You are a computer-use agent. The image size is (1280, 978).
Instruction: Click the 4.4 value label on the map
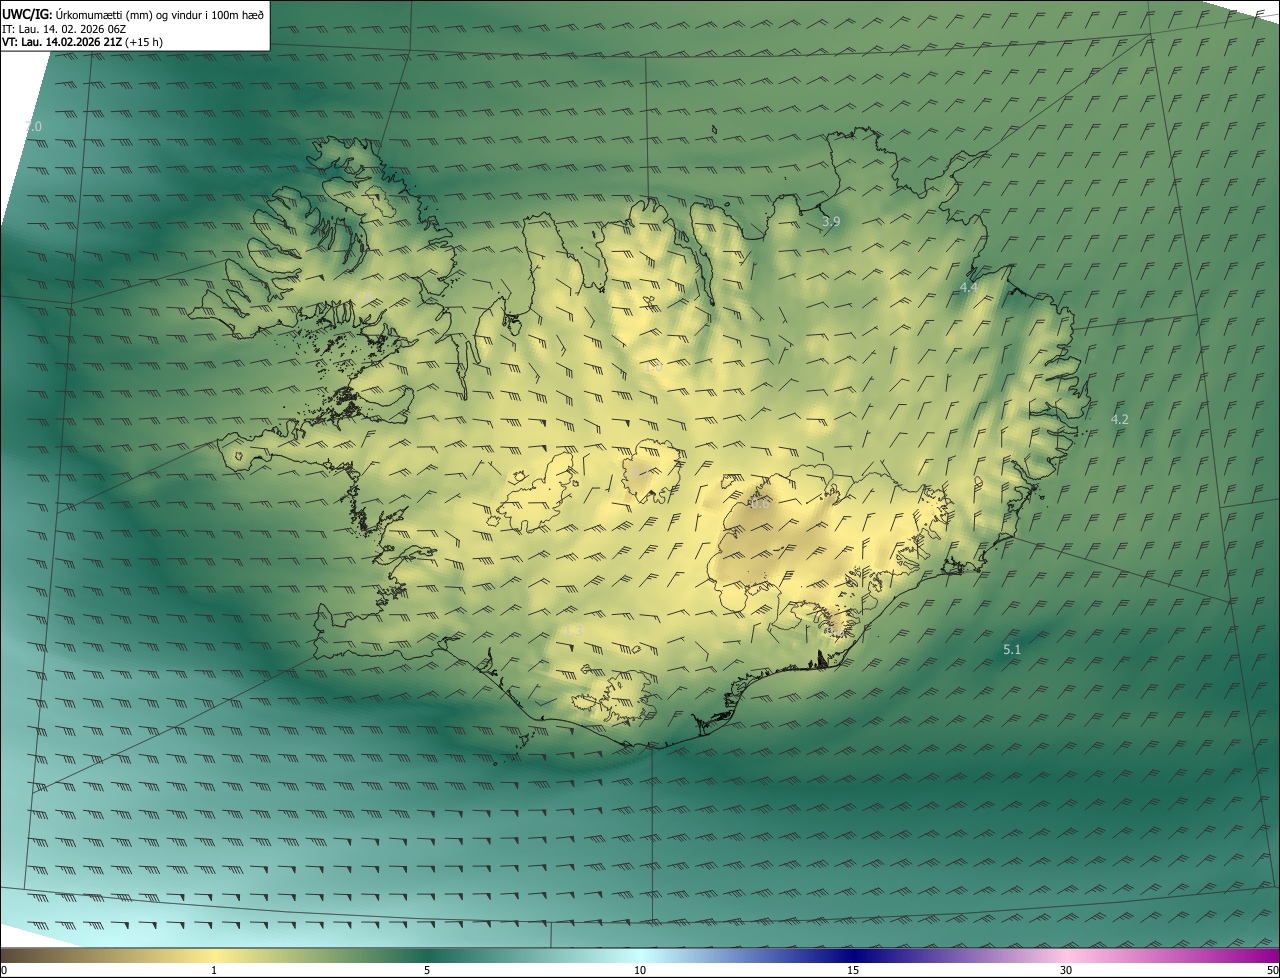[x=968, y=287]
